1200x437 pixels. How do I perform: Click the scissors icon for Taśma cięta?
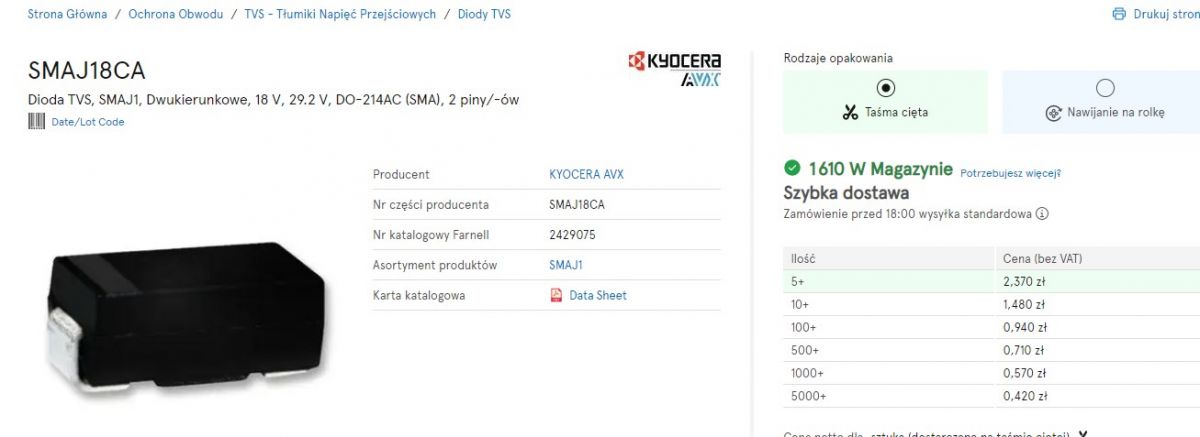coord(850,113)
